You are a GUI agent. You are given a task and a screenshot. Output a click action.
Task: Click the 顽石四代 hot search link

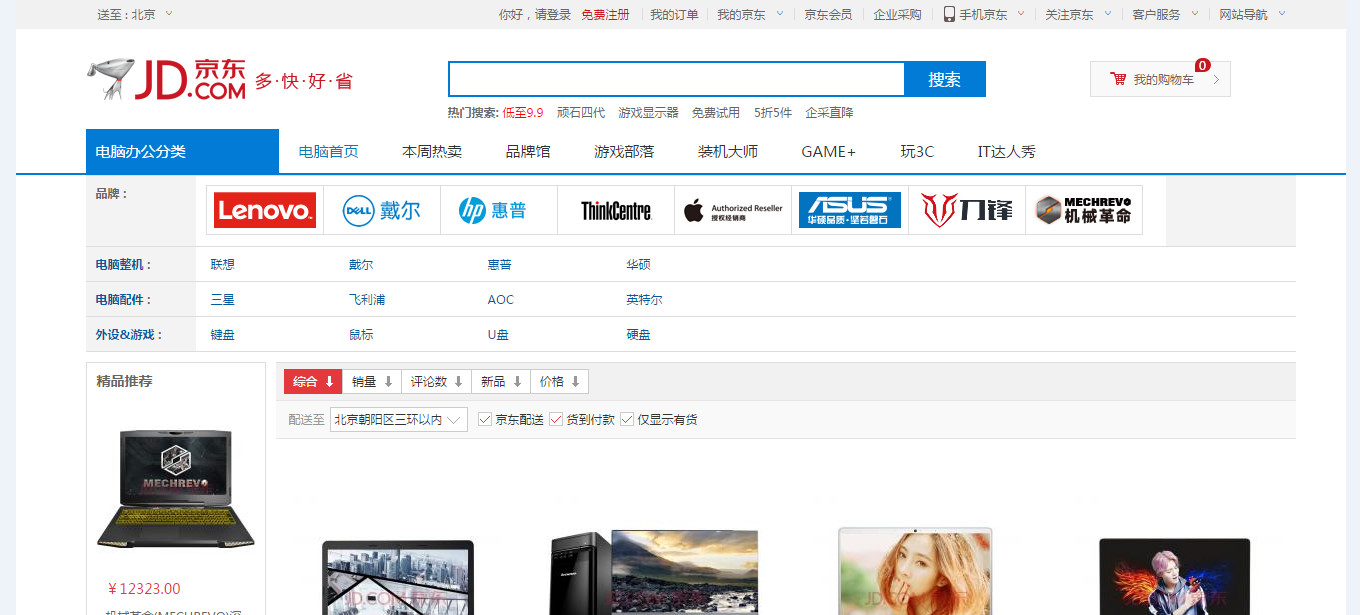pos(581,112)
